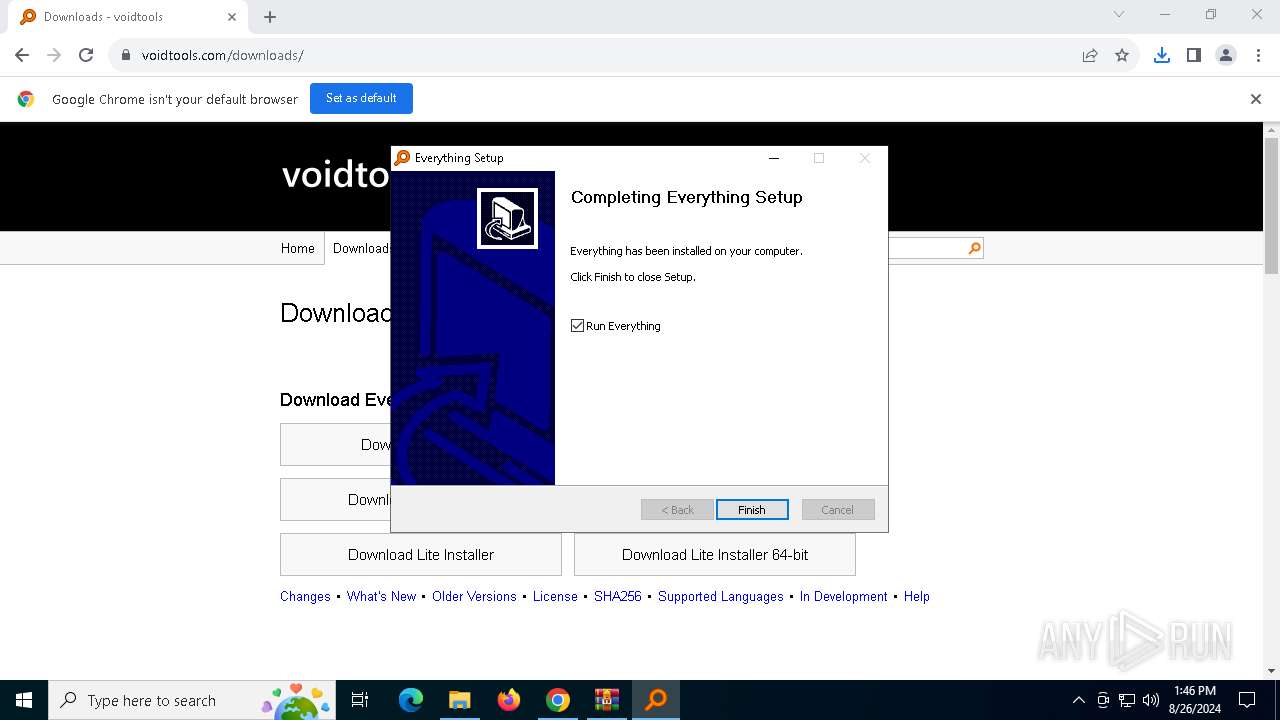Viewport: 1280px width, 720px height.
Task: Toggle Chrome side panel icon
Action: pyautogui.click(x=1194, y=55)
